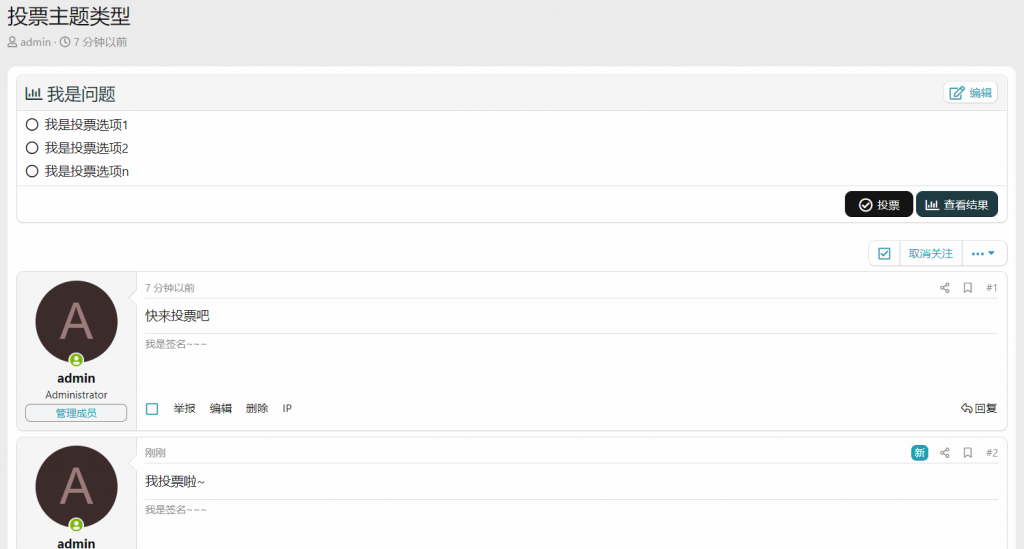Click 举报 report link on post #1
The height and width of the screenshot is (549, 1024).
tap(184, 409)
